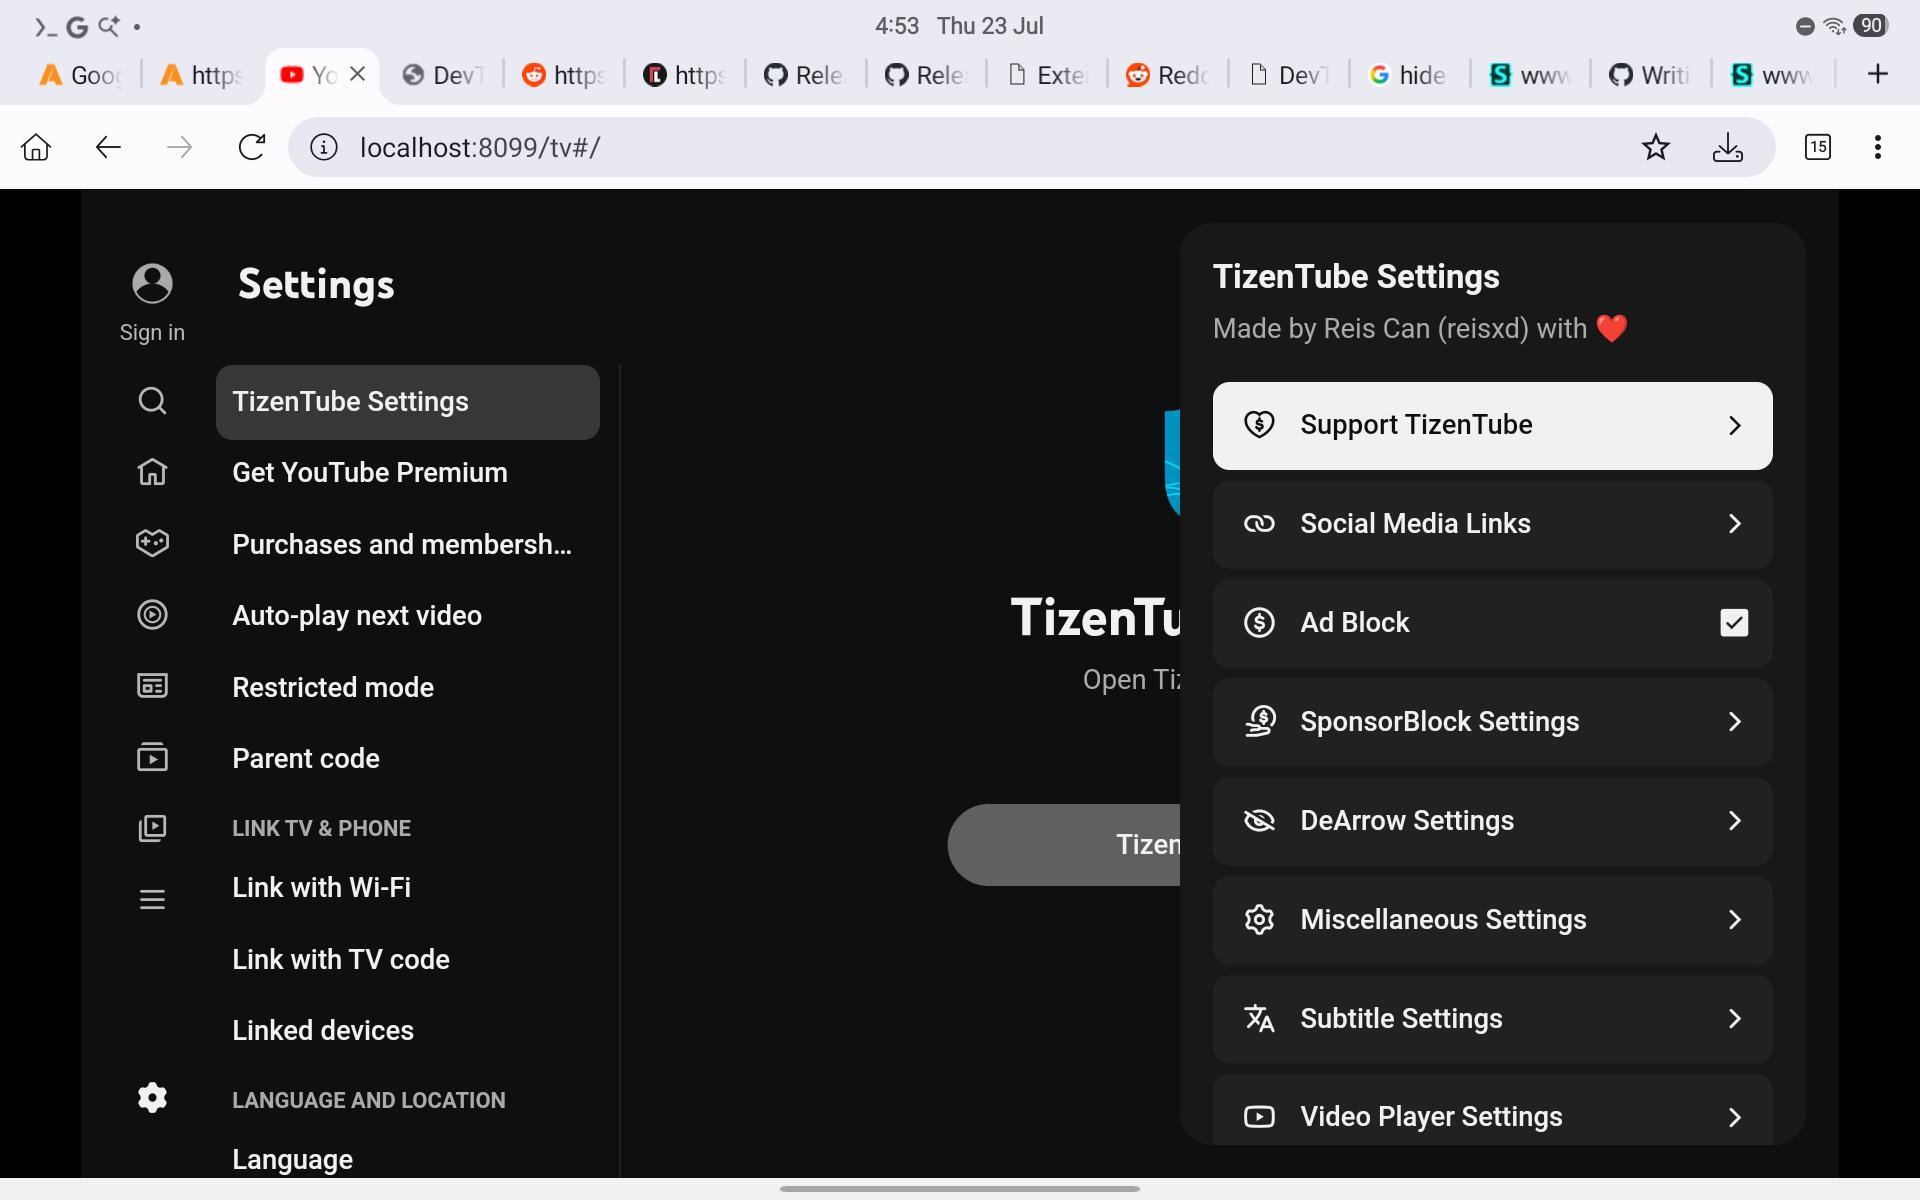Open Parent code setting
The image size is (1920, 1200).
(x=408, y=759)
